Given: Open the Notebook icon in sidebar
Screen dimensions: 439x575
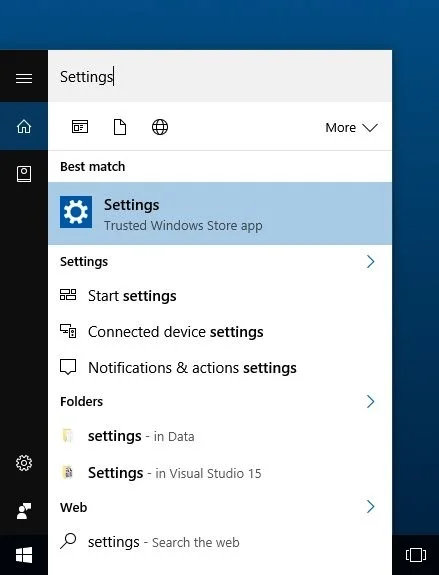Looking at the screenshot, I should point(24,174).
